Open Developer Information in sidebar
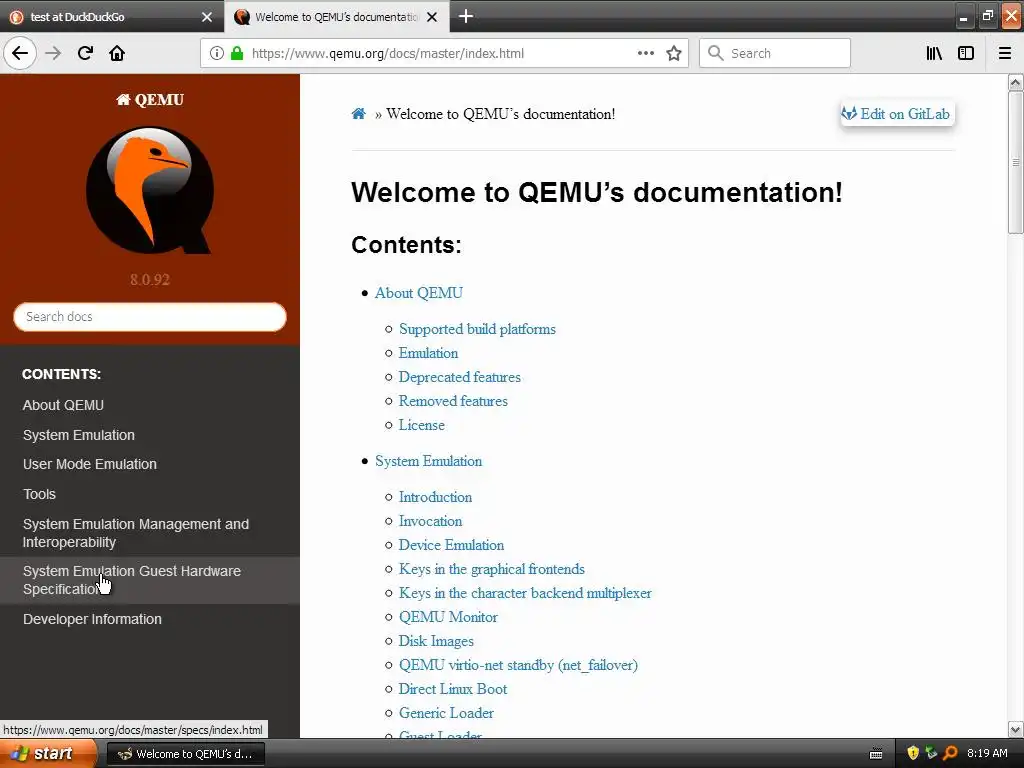The width and height of the screenshot is (1024, 768). tap(92, 619)
